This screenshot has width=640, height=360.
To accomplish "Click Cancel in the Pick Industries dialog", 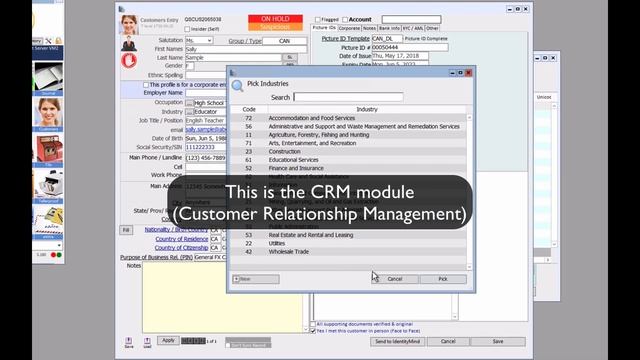I will (x=395, y=279).
